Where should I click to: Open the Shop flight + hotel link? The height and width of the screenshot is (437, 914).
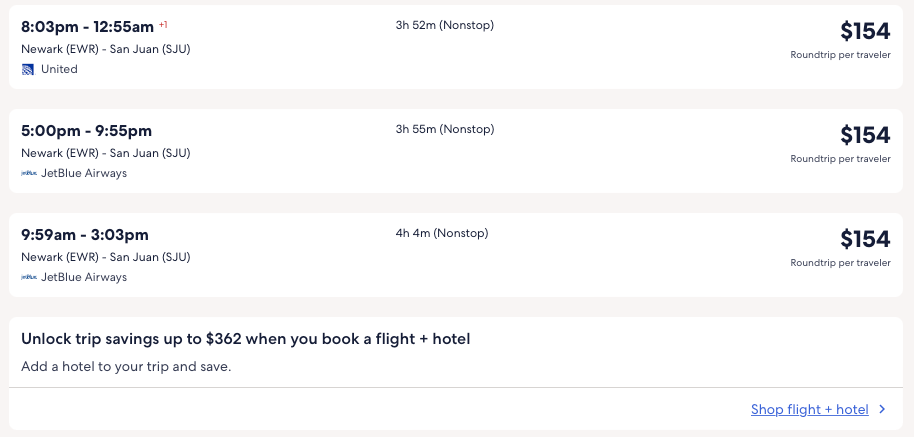coord(809,409)
